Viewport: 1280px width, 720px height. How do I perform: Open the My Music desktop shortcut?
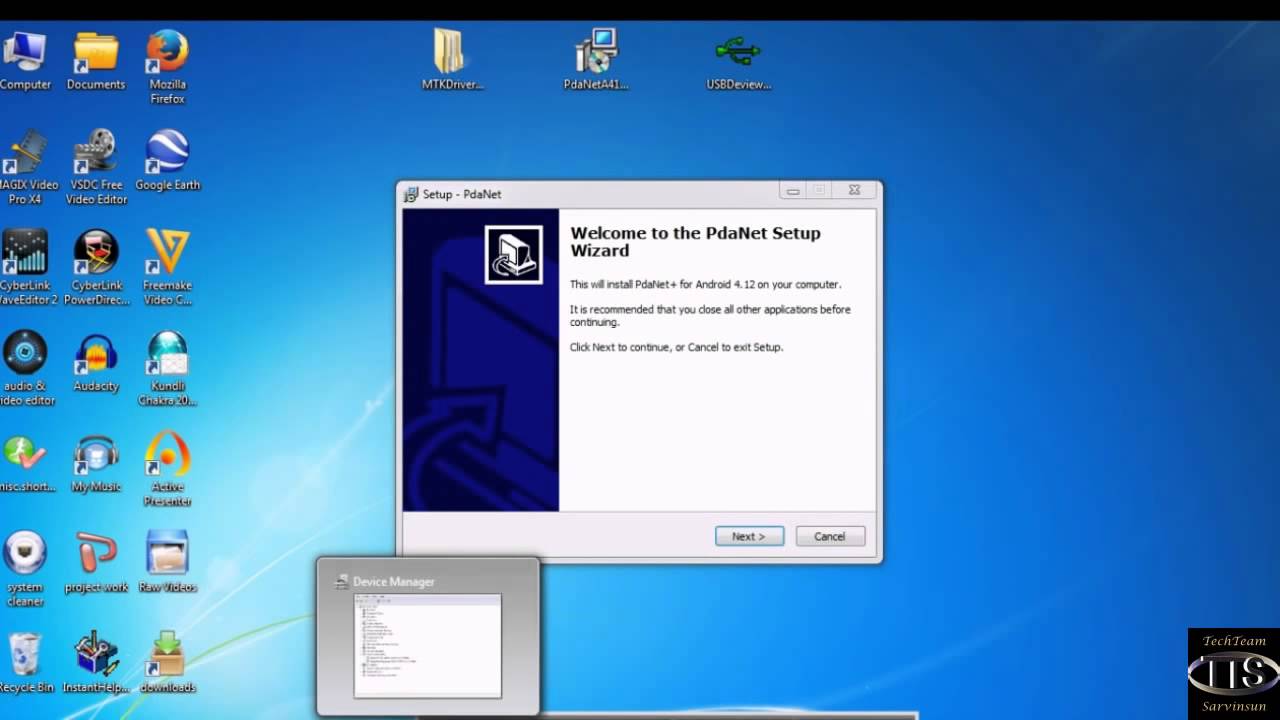coord(96,464)
